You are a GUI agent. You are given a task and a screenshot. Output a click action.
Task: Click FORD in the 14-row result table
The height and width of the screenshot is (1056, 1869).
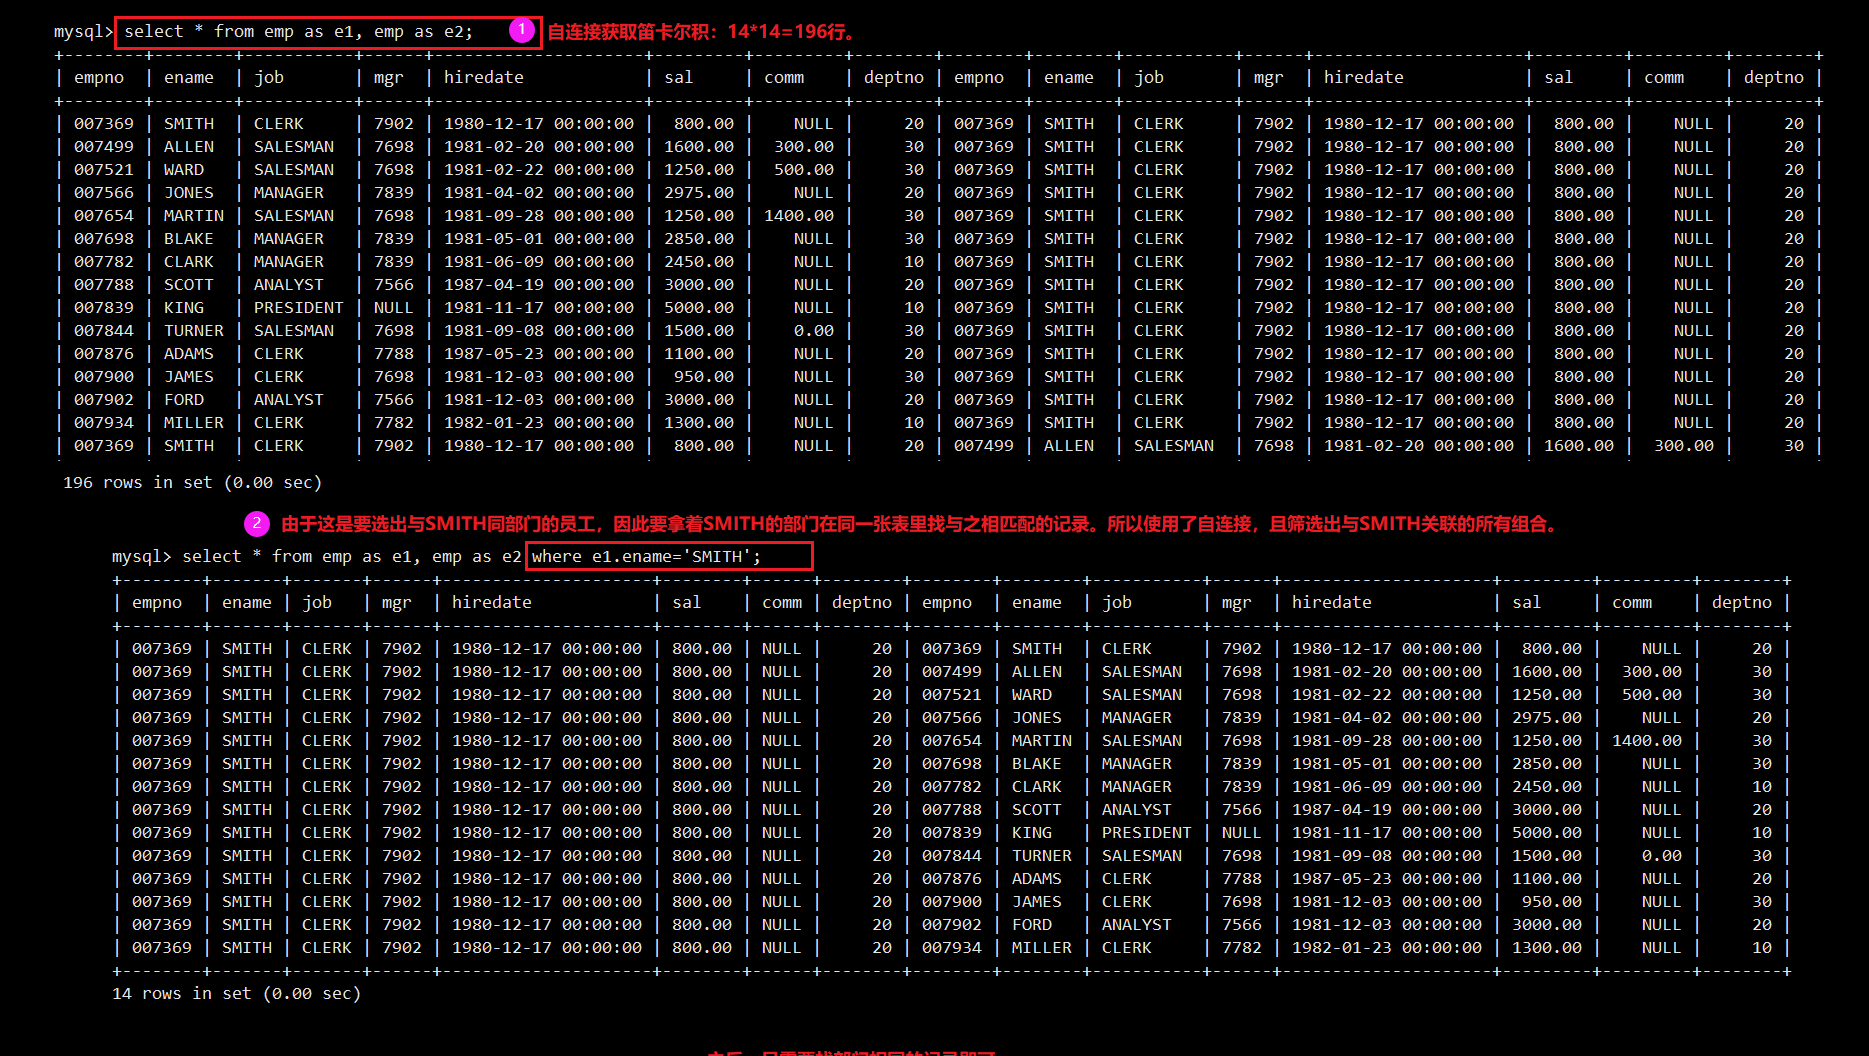click(x=1032, y=924)
